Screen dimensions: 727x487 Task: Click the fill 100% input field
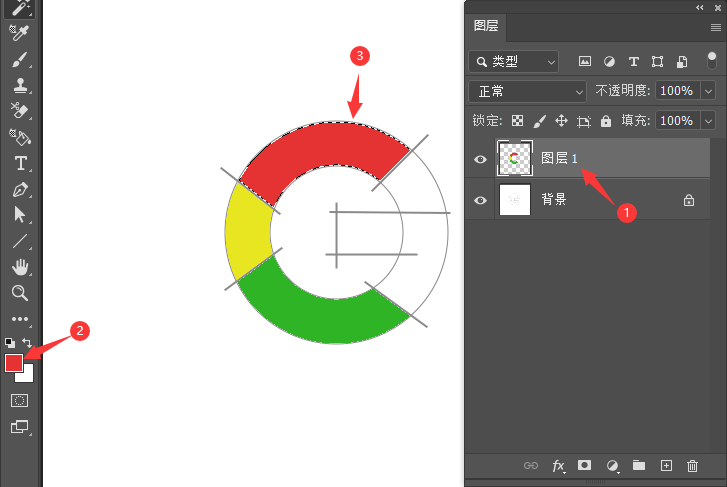tap(677, 121)
